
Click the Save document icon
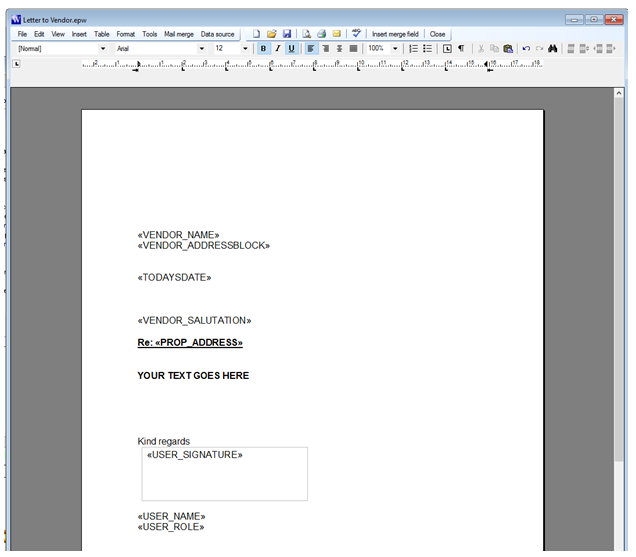tap(287, 34)
